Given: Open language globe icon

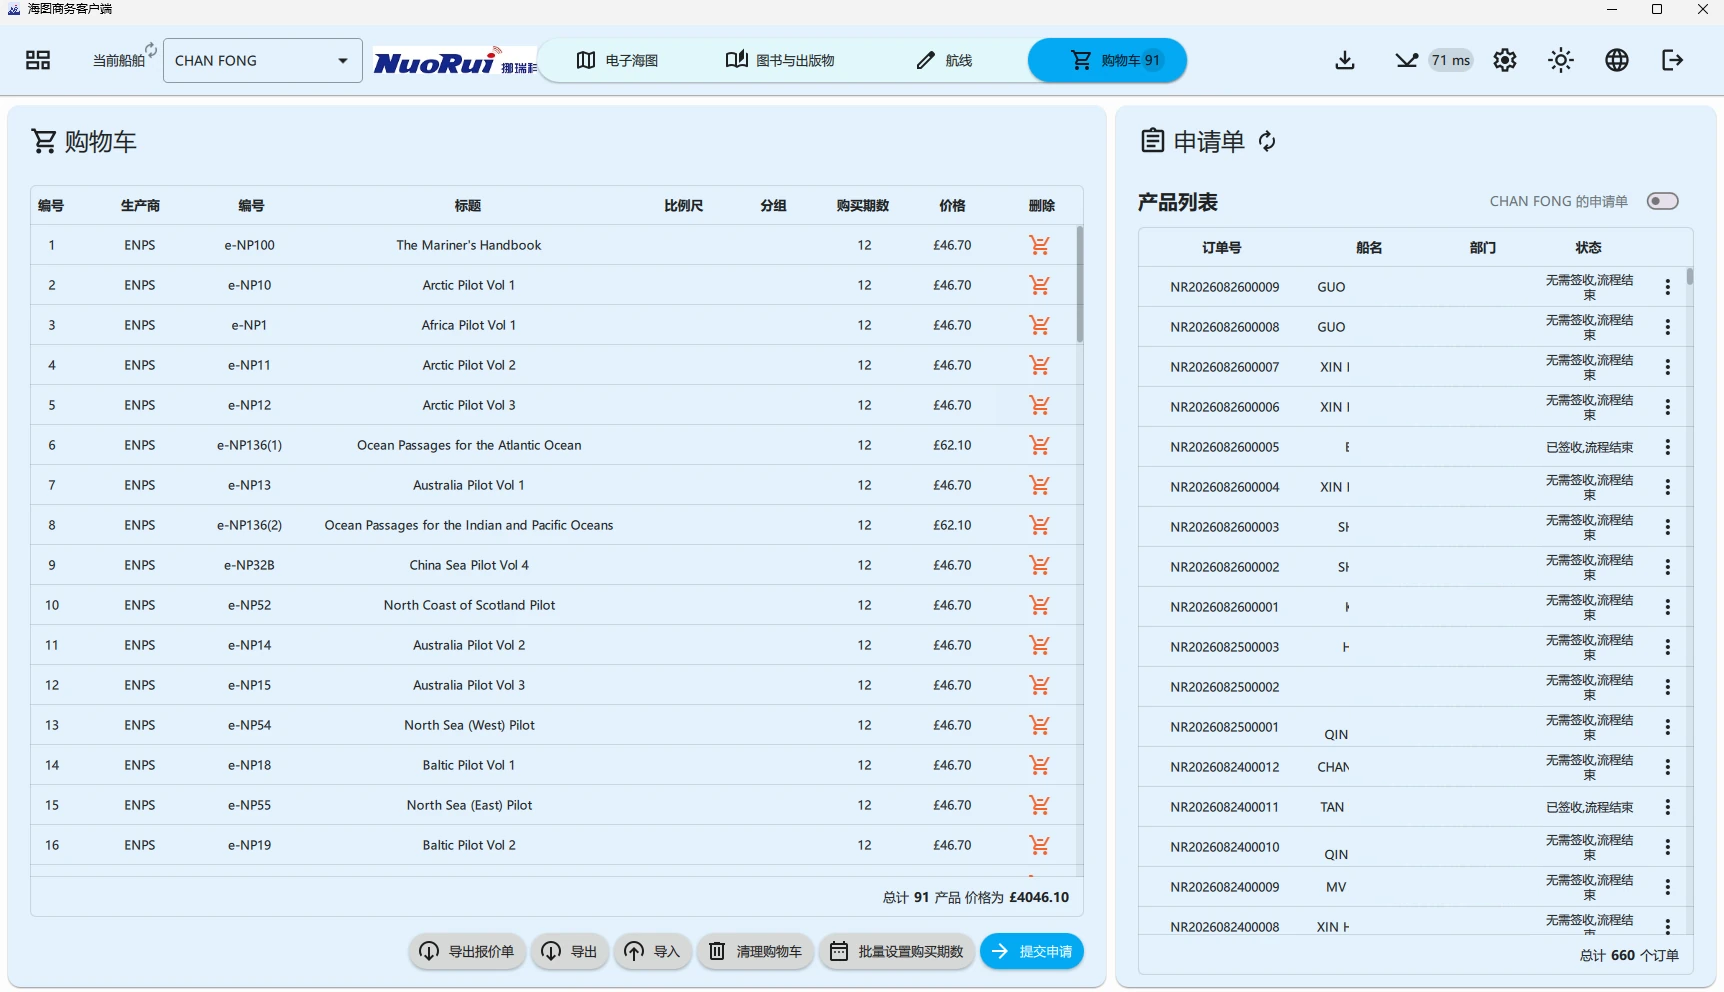Looking at the screenshot, I should [x=1617, y=60].
